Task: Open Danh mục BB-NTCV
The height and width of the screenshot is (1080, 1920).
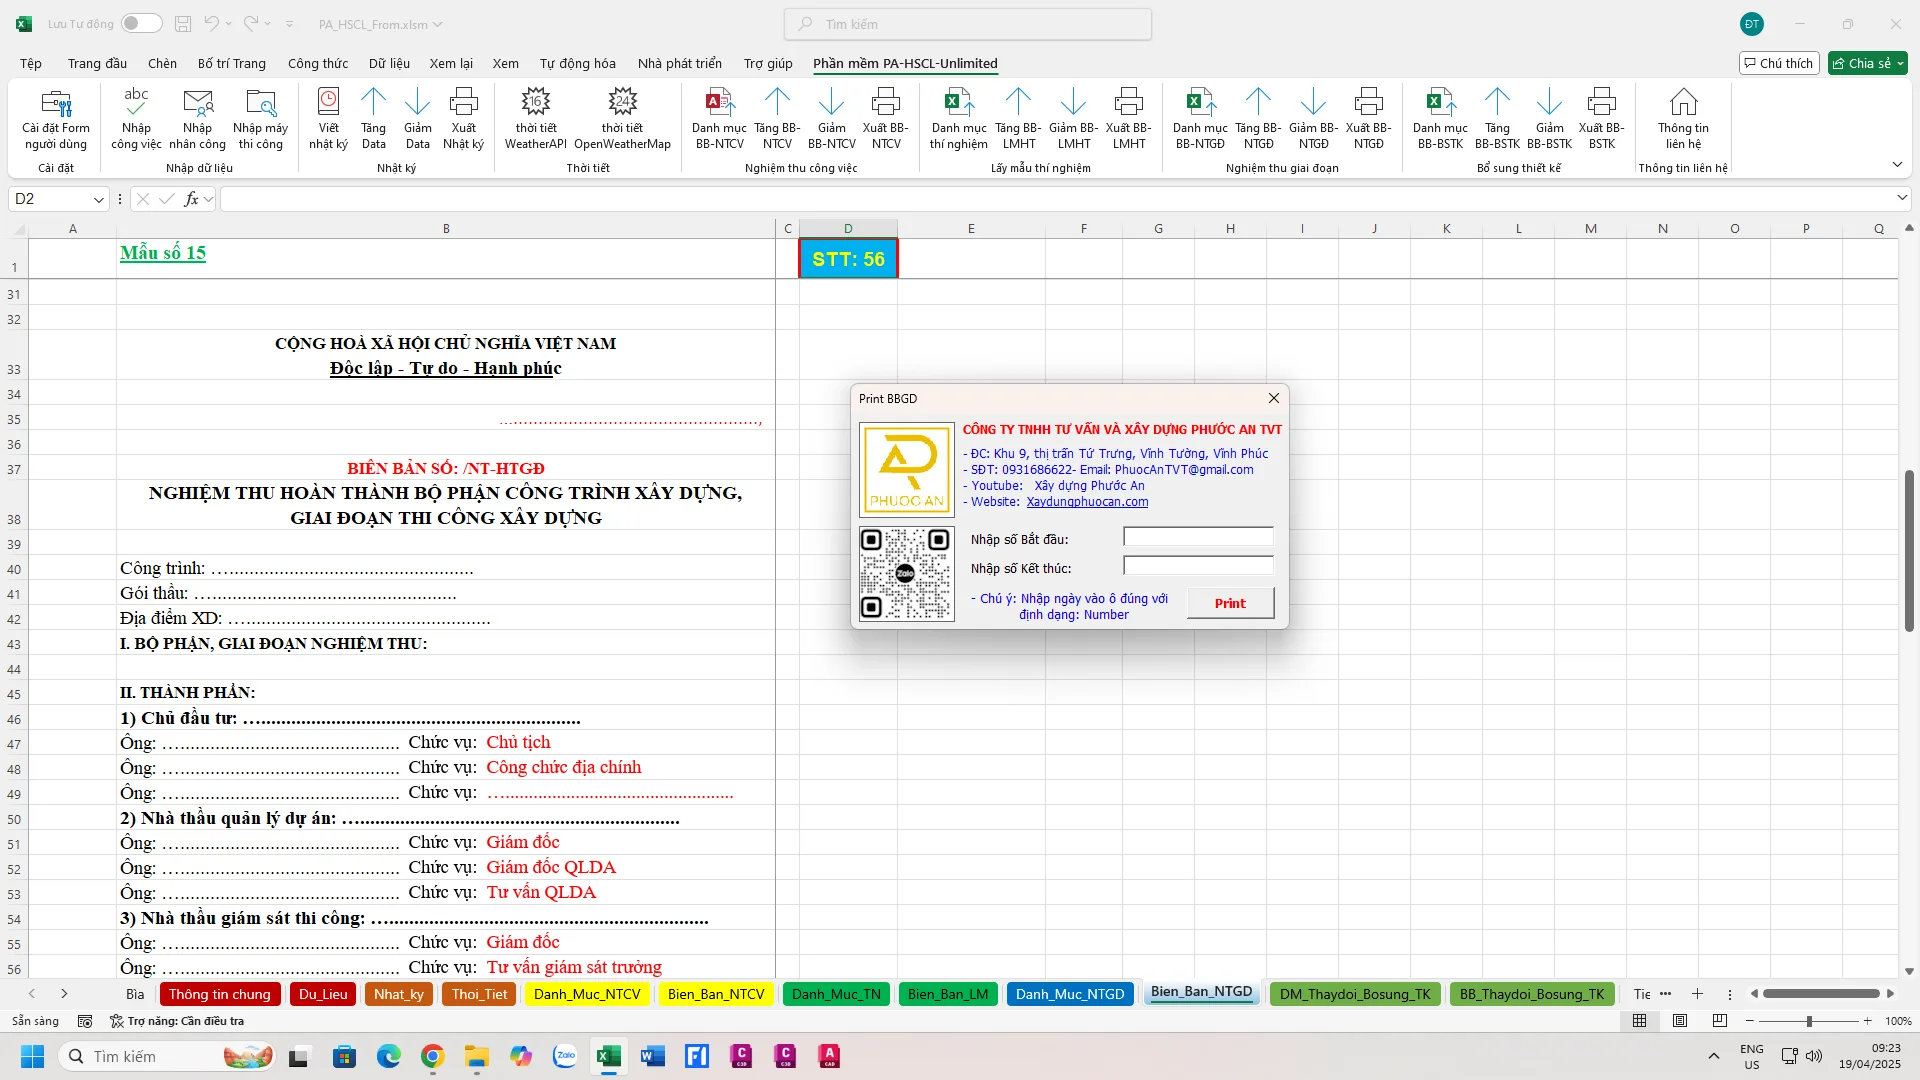Action: tap(719, 119)
